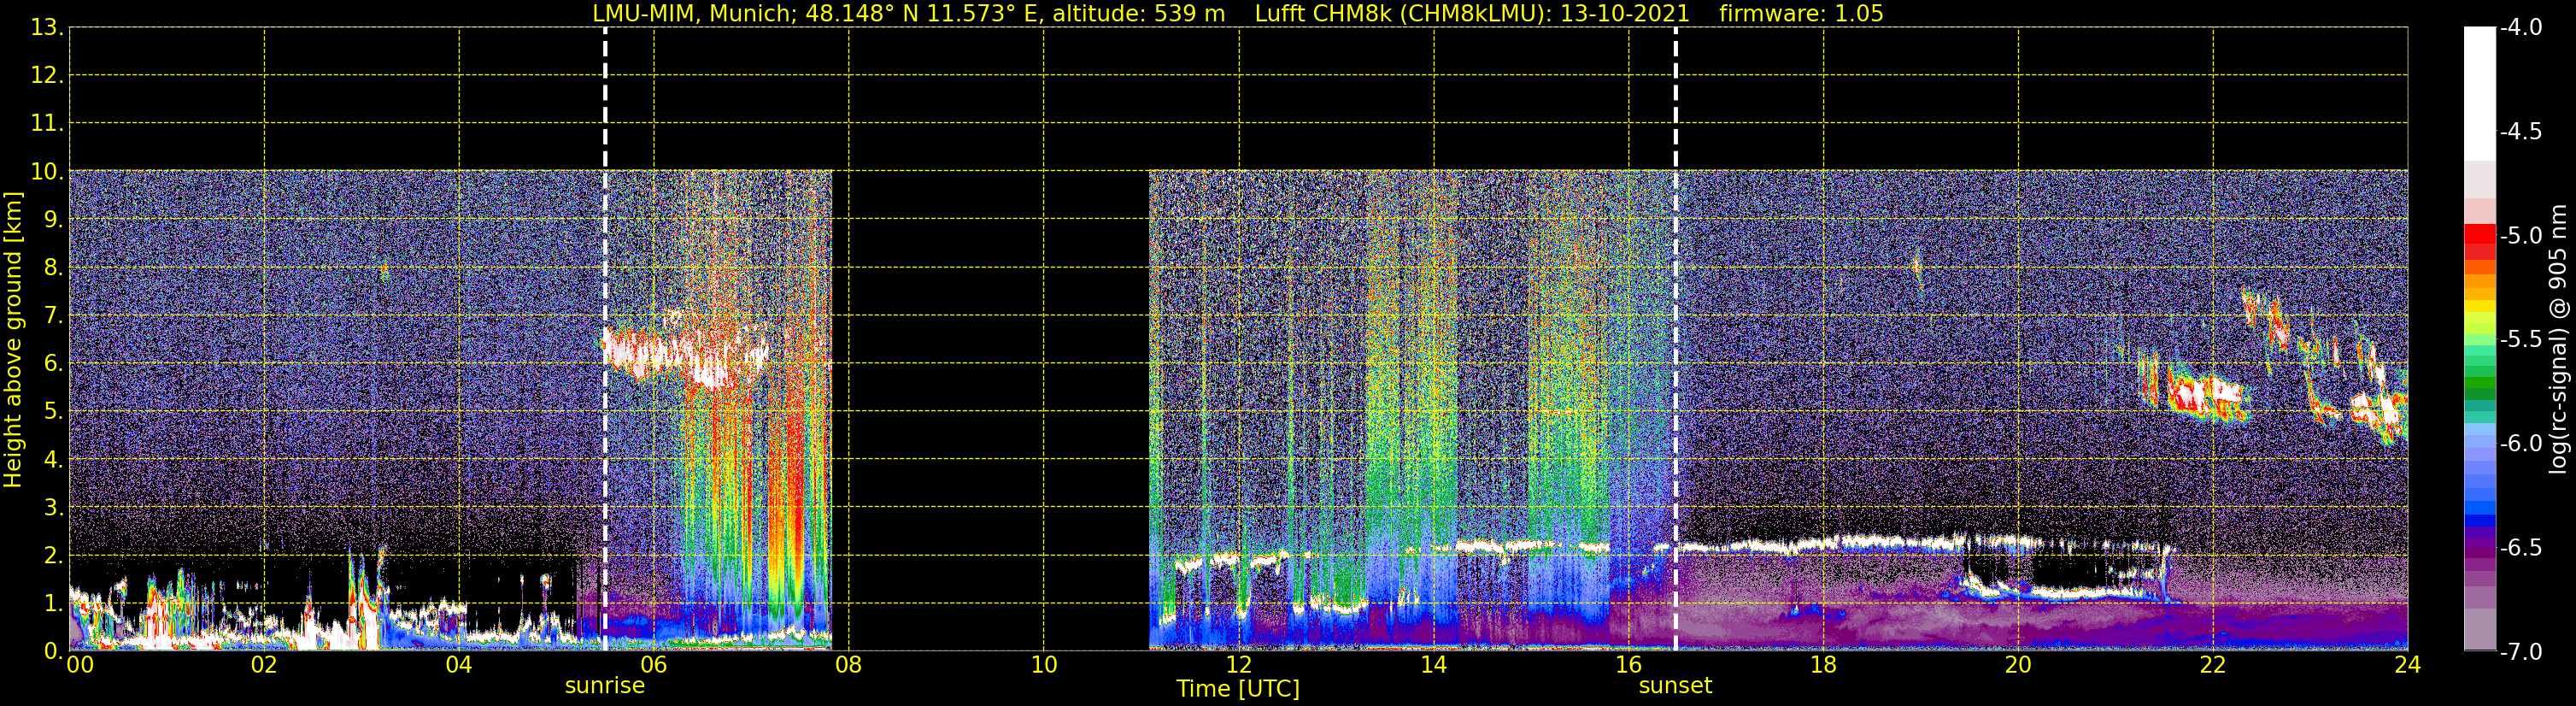Click the white dashed sunset marker line
The image size is (2576, 706).
(1675, 339)
